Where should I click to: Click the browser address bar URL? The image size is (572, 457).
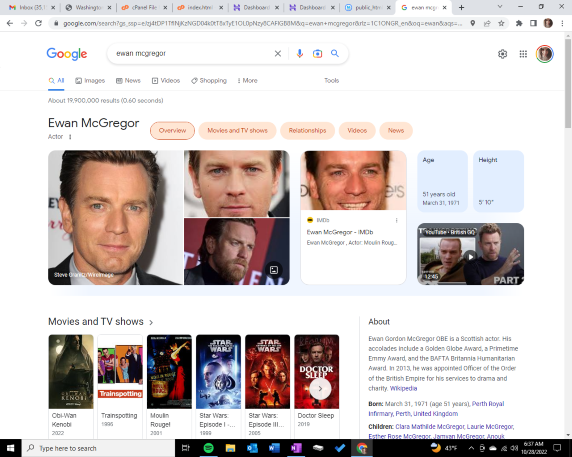263,23
